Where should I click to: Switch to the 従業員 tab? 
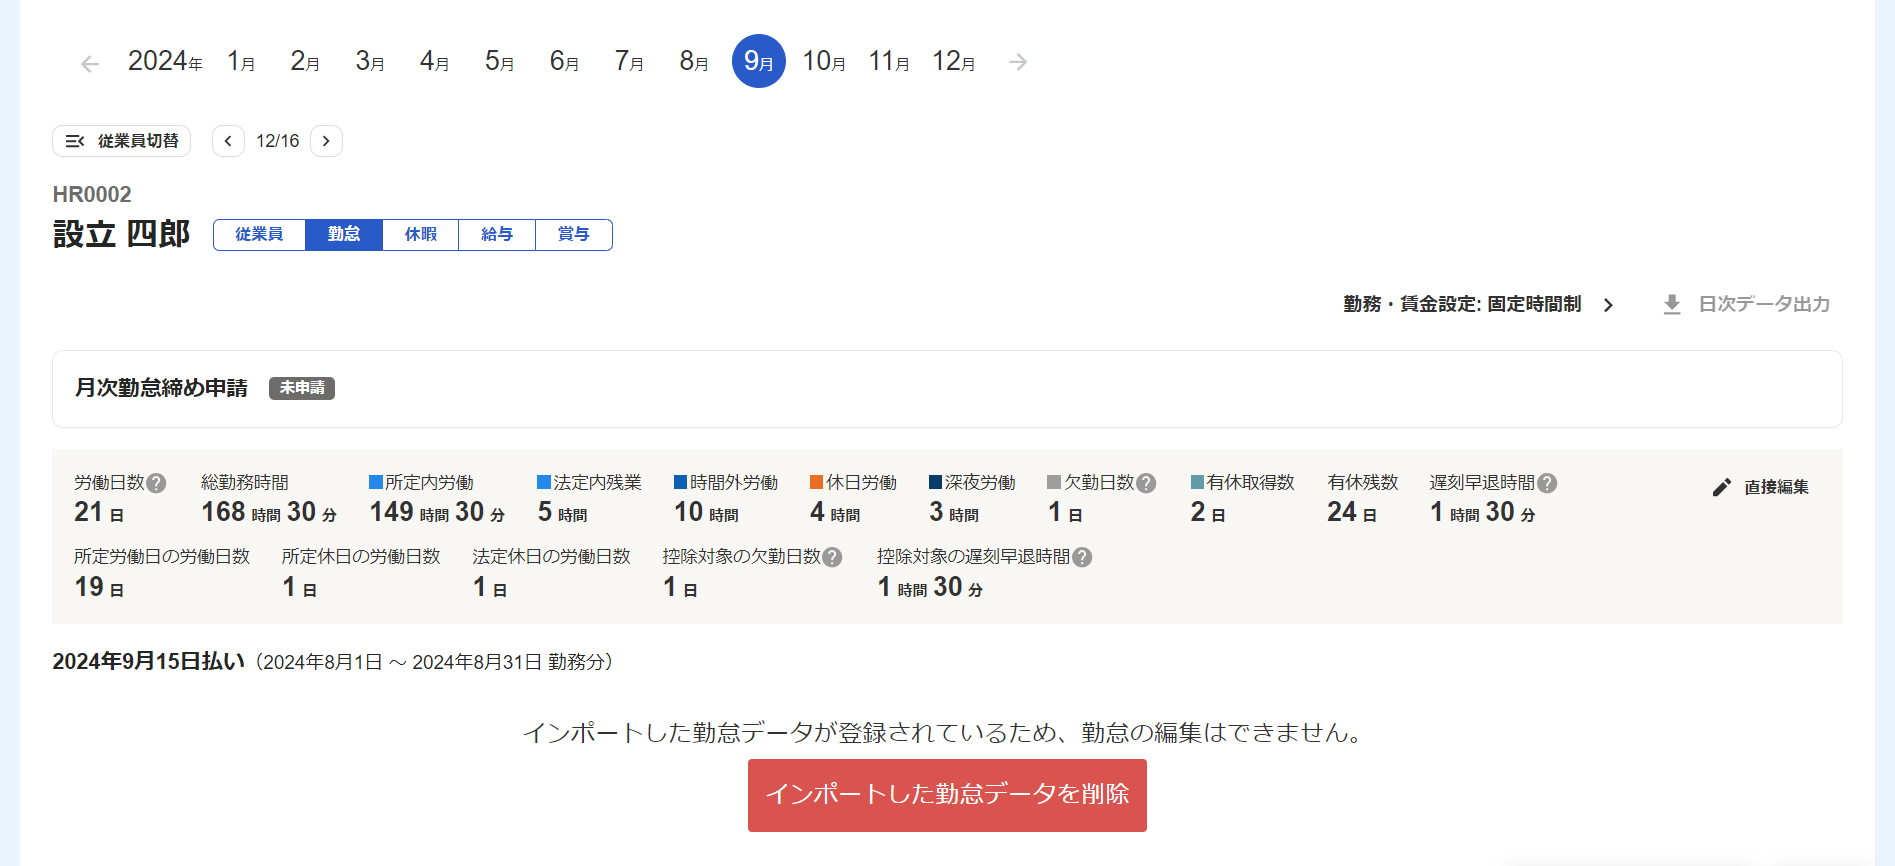tap(259, 234)
